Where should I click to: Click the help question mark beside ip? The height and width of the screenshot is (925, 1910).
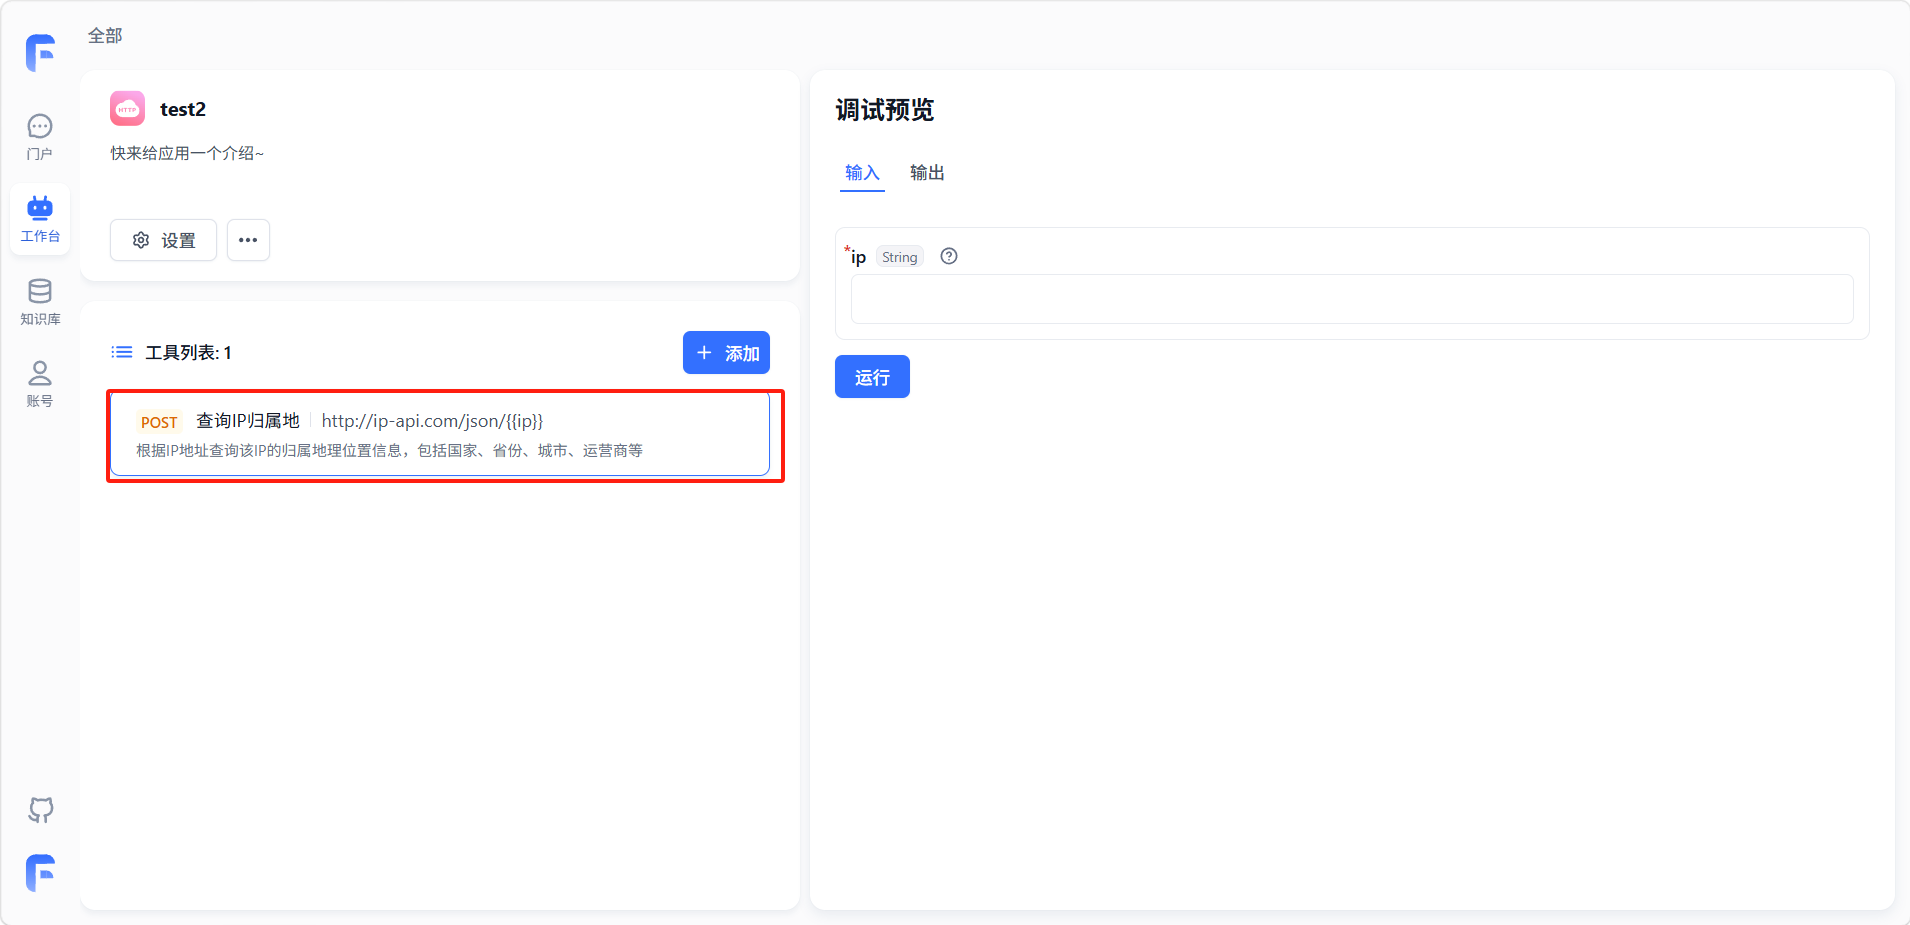949,256
